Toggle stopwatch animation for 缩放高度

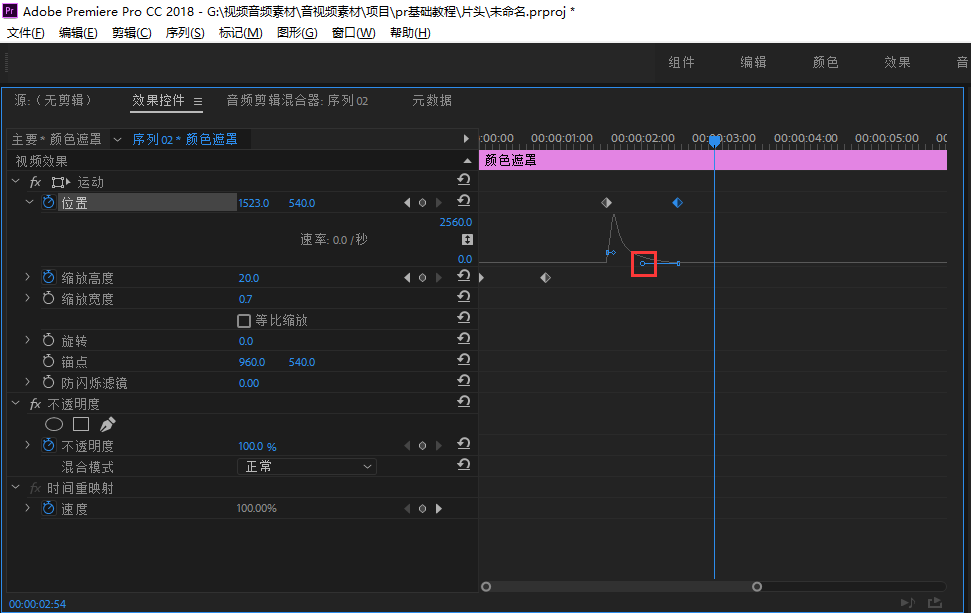pos(48,277)
